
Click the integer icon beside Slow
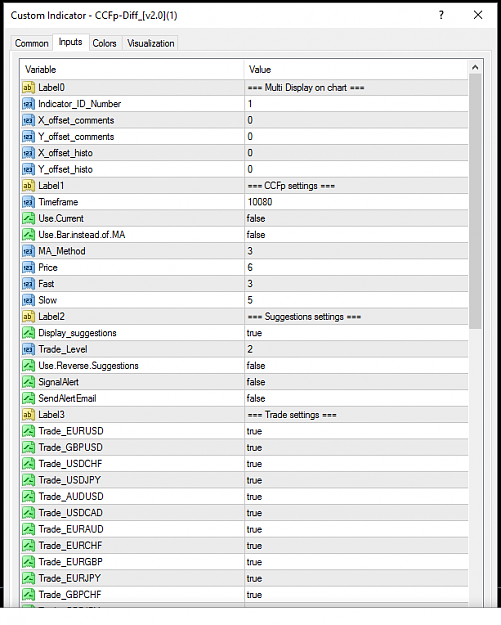point(28,300)
